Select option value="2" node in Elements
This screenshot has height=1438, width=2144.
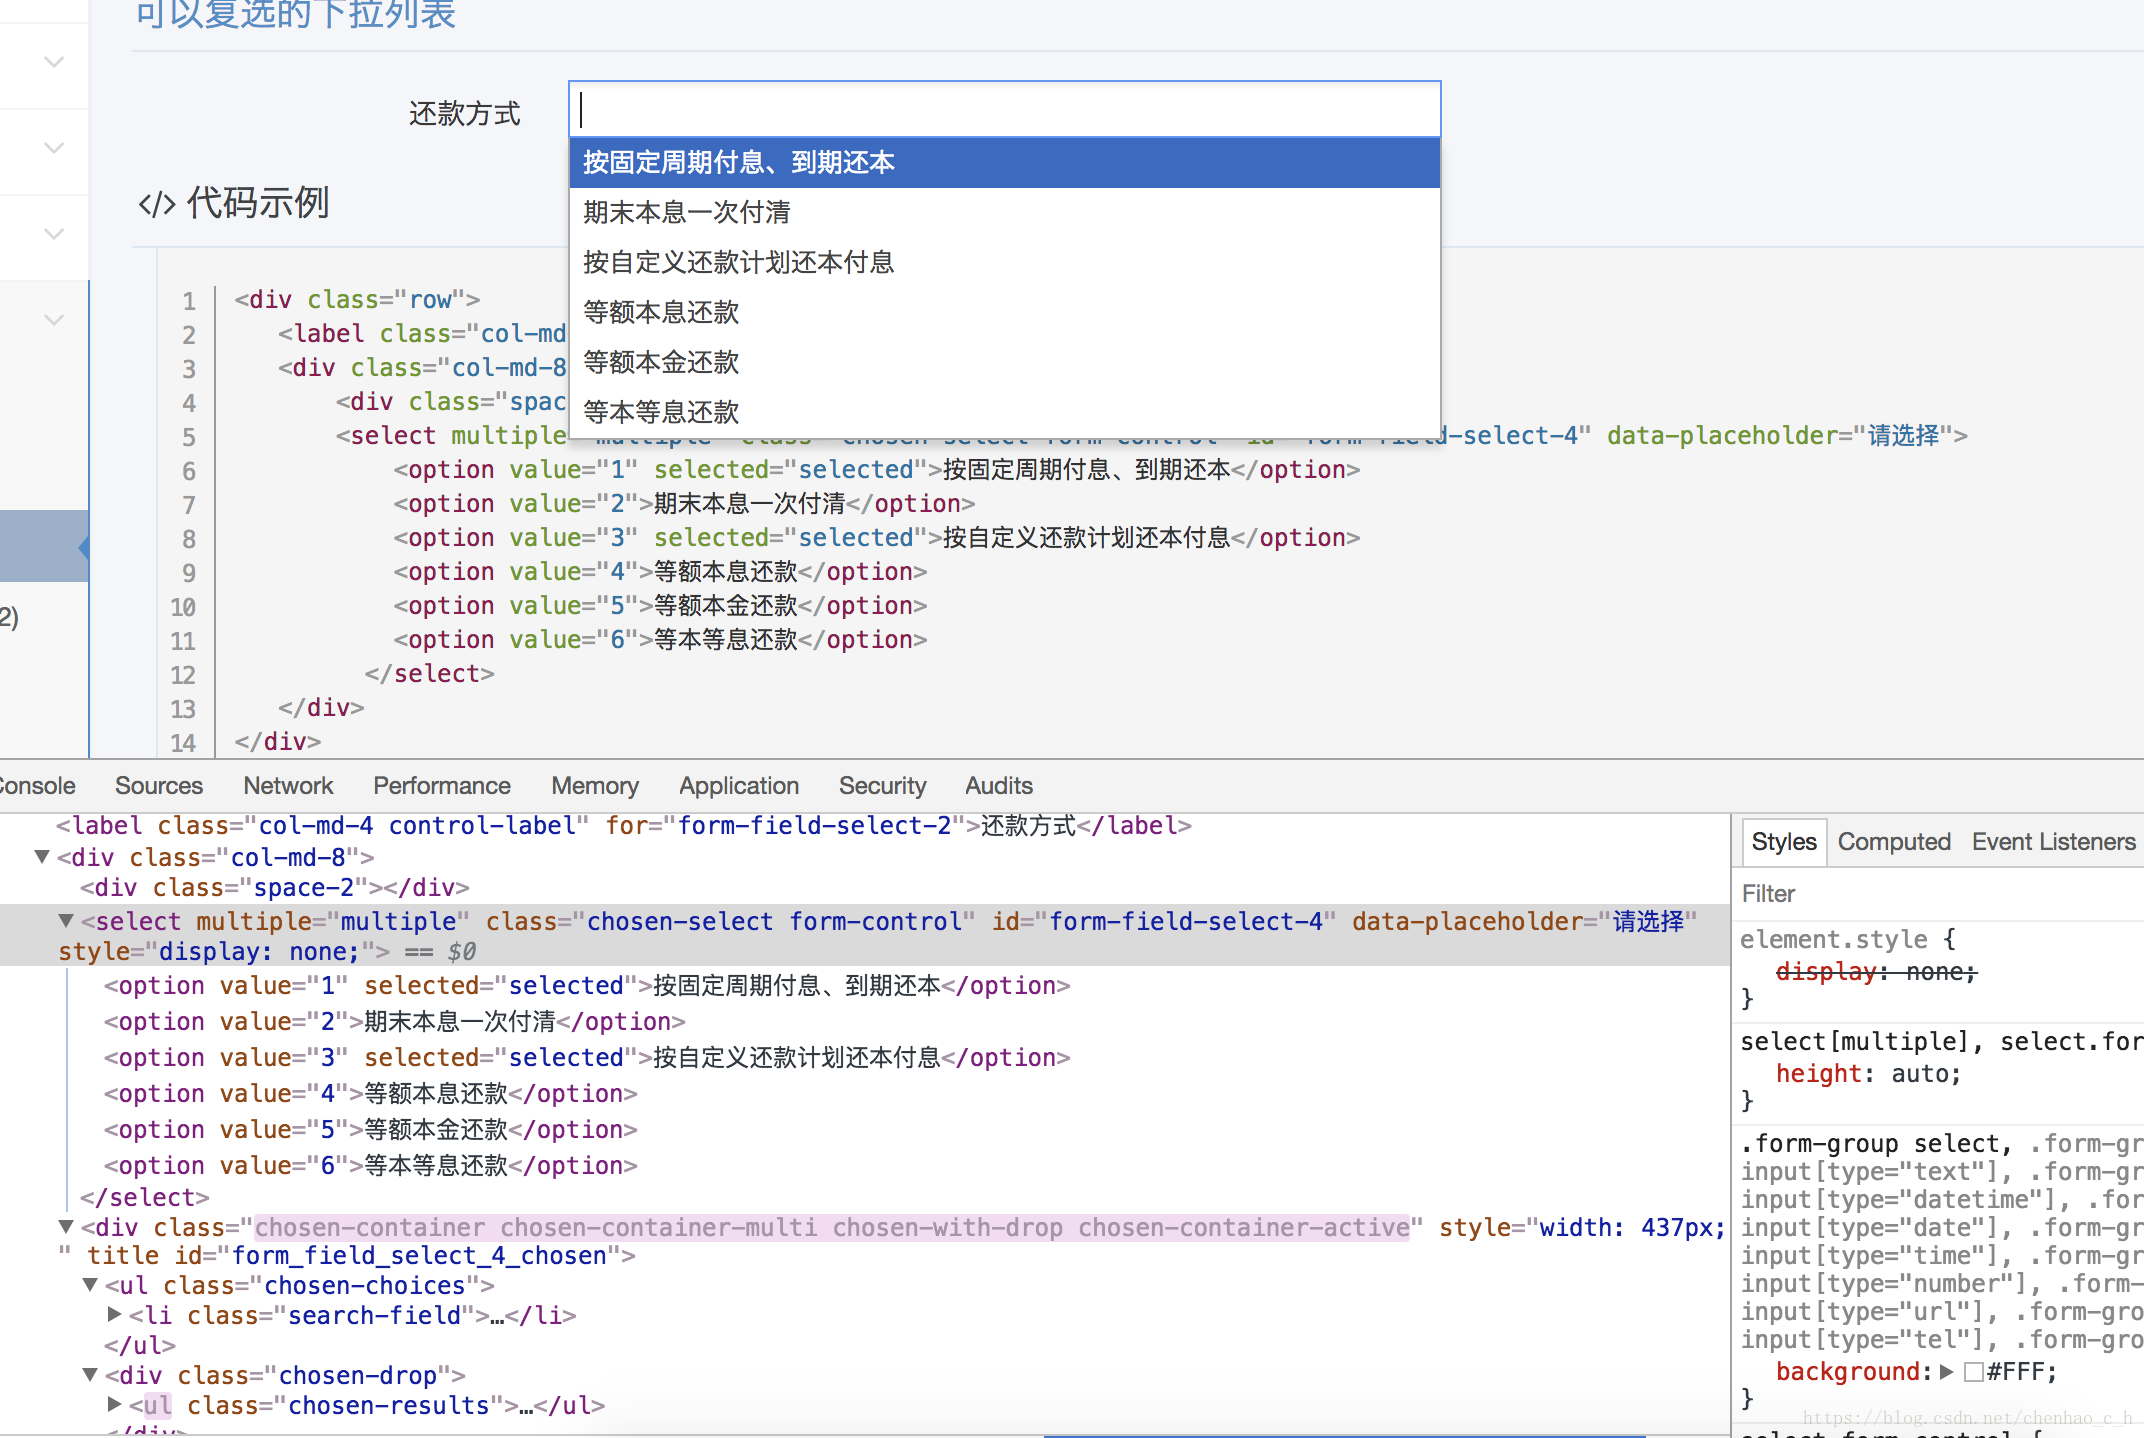point(395,1022)
